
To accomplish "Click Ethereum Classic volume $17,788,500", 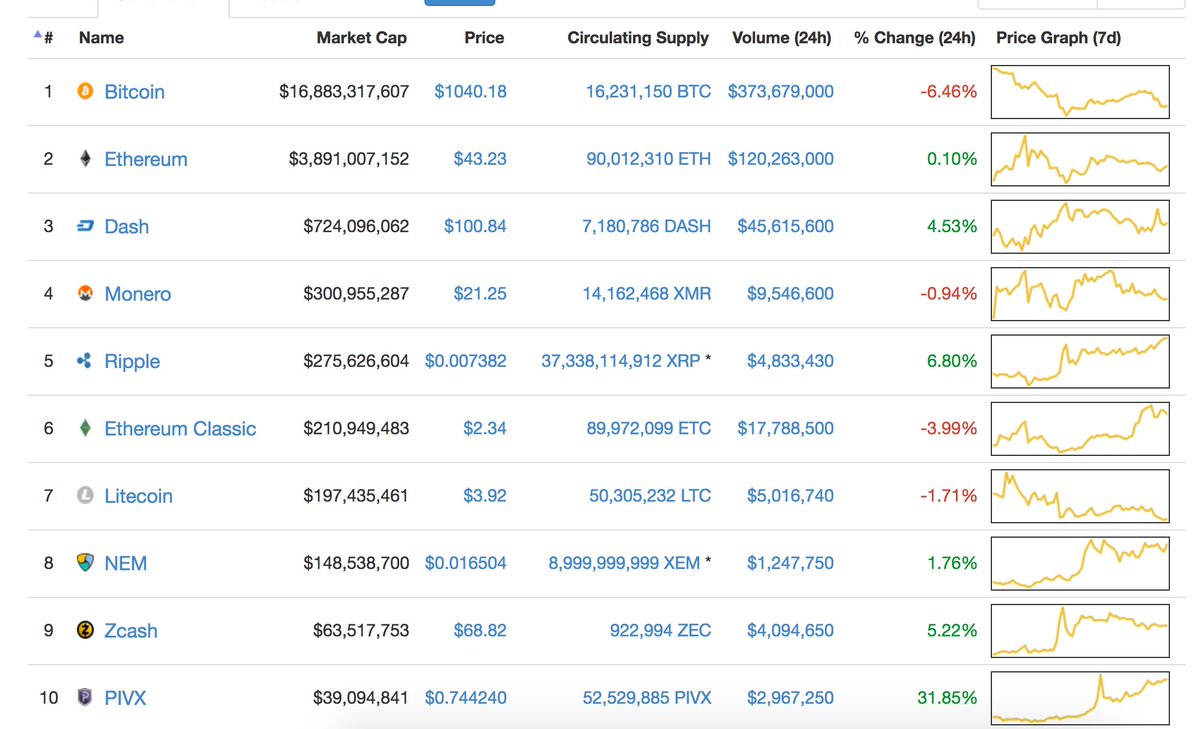I will (x=785, y=428).
